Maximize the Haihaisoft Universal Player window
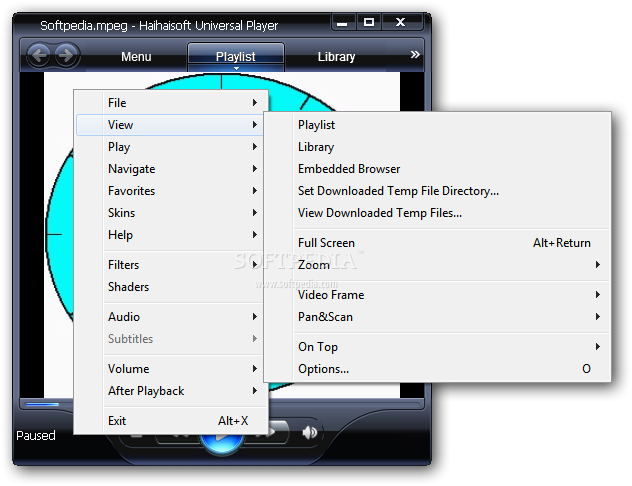The width and height of the screenshot is (632, 486). (x=369, y=22)
